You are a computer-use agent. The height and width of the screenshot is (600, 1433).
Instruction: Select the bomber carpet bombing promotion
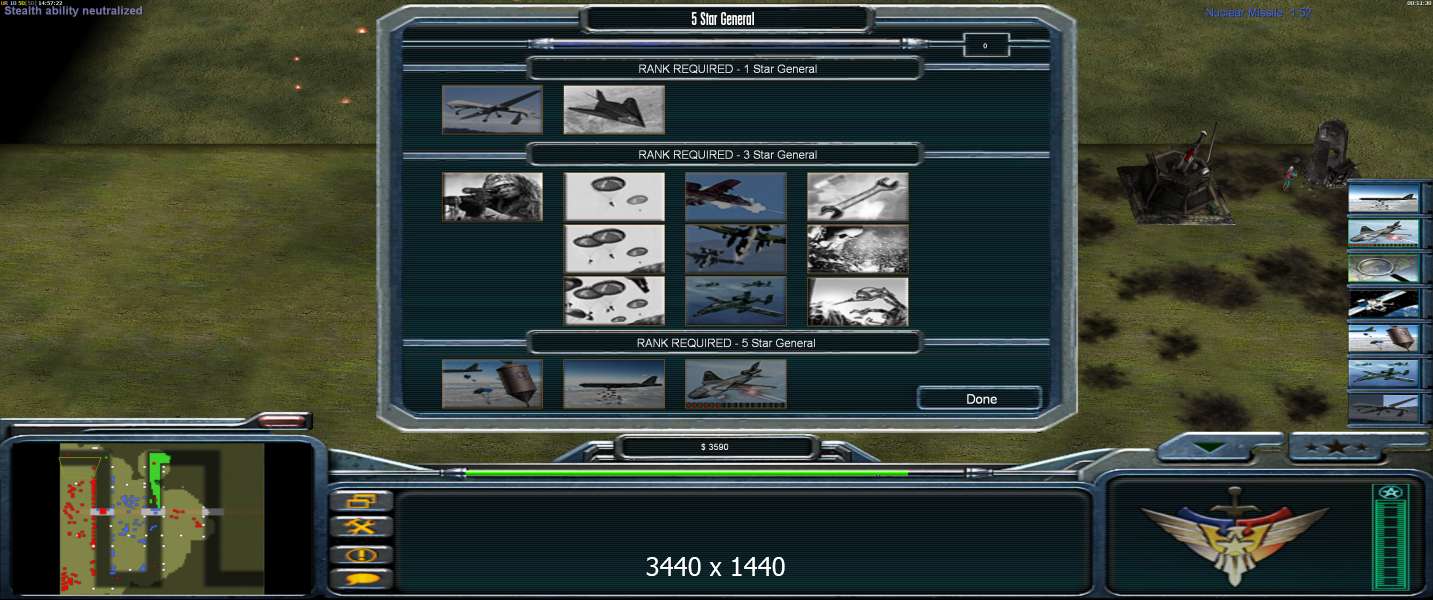614,384
